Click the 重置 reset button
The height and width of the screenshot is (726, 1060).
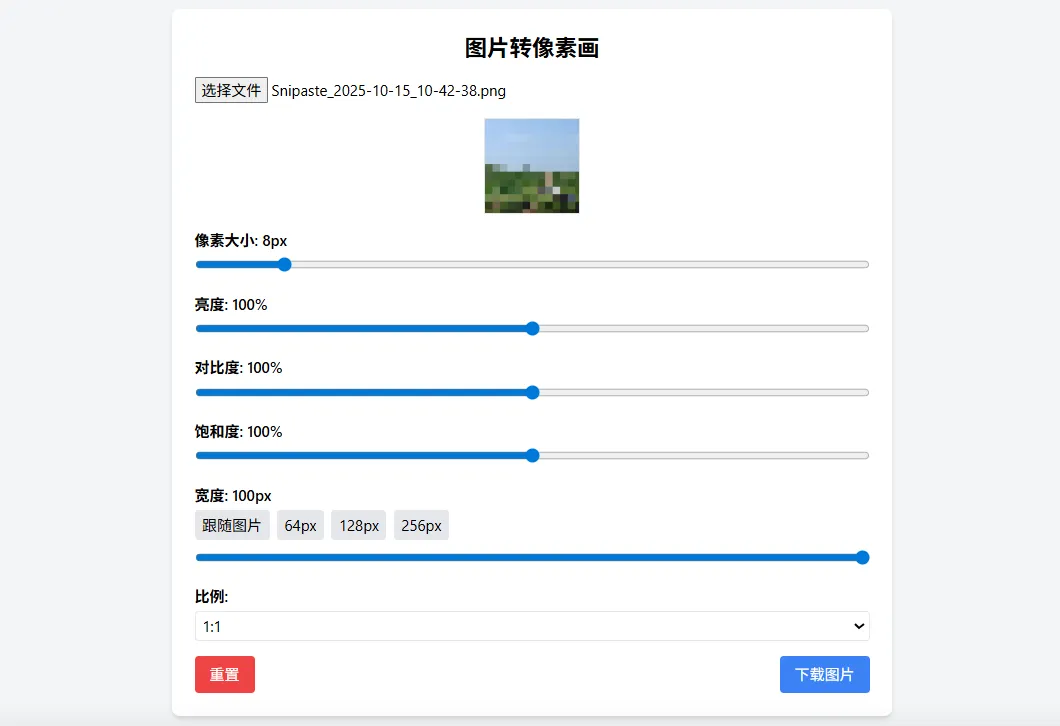pos(224,674)
